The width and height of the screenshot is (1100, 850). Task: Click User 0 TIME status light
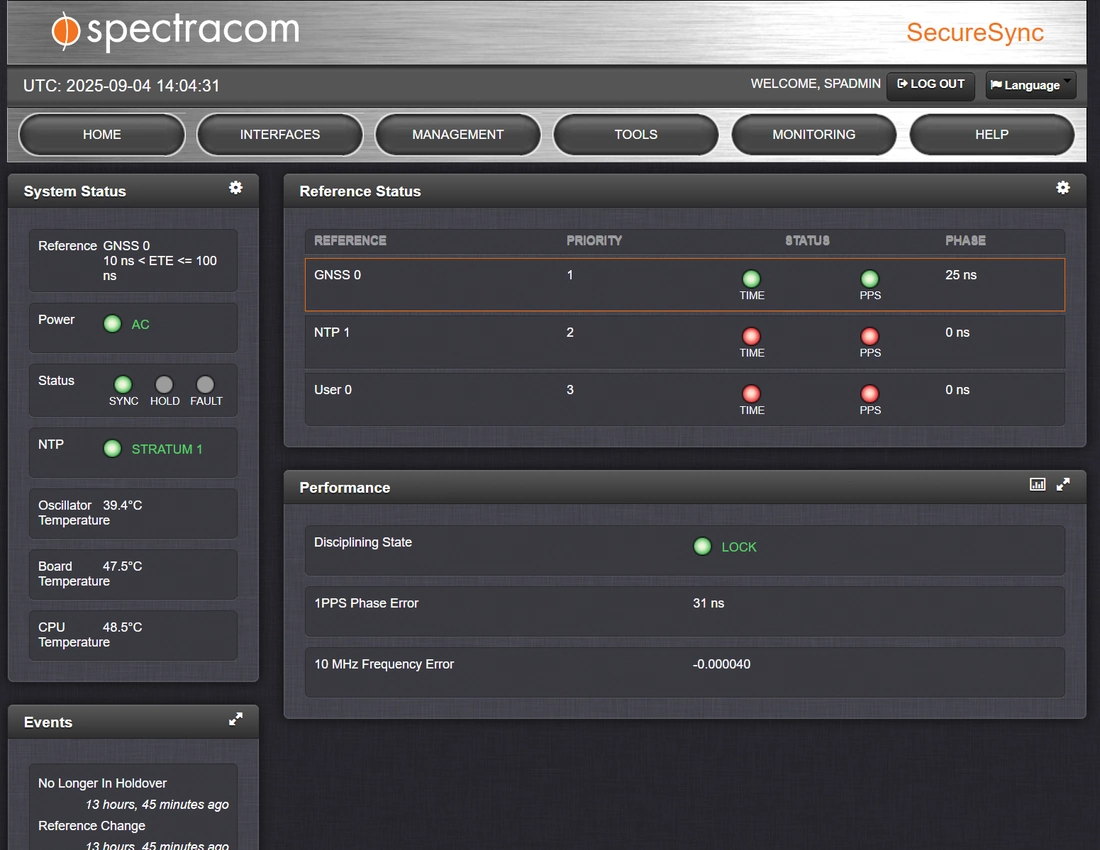[x=751, y=393]
